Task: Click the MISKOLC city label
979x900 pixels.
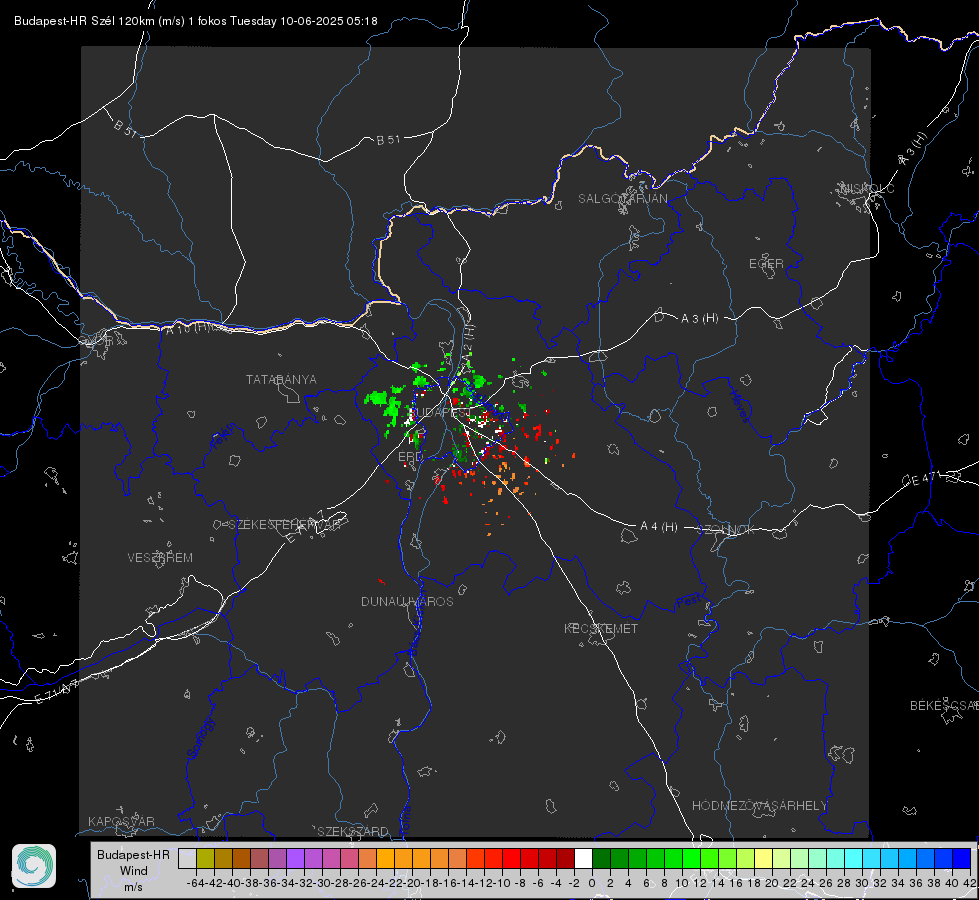Action: point(867,188)
